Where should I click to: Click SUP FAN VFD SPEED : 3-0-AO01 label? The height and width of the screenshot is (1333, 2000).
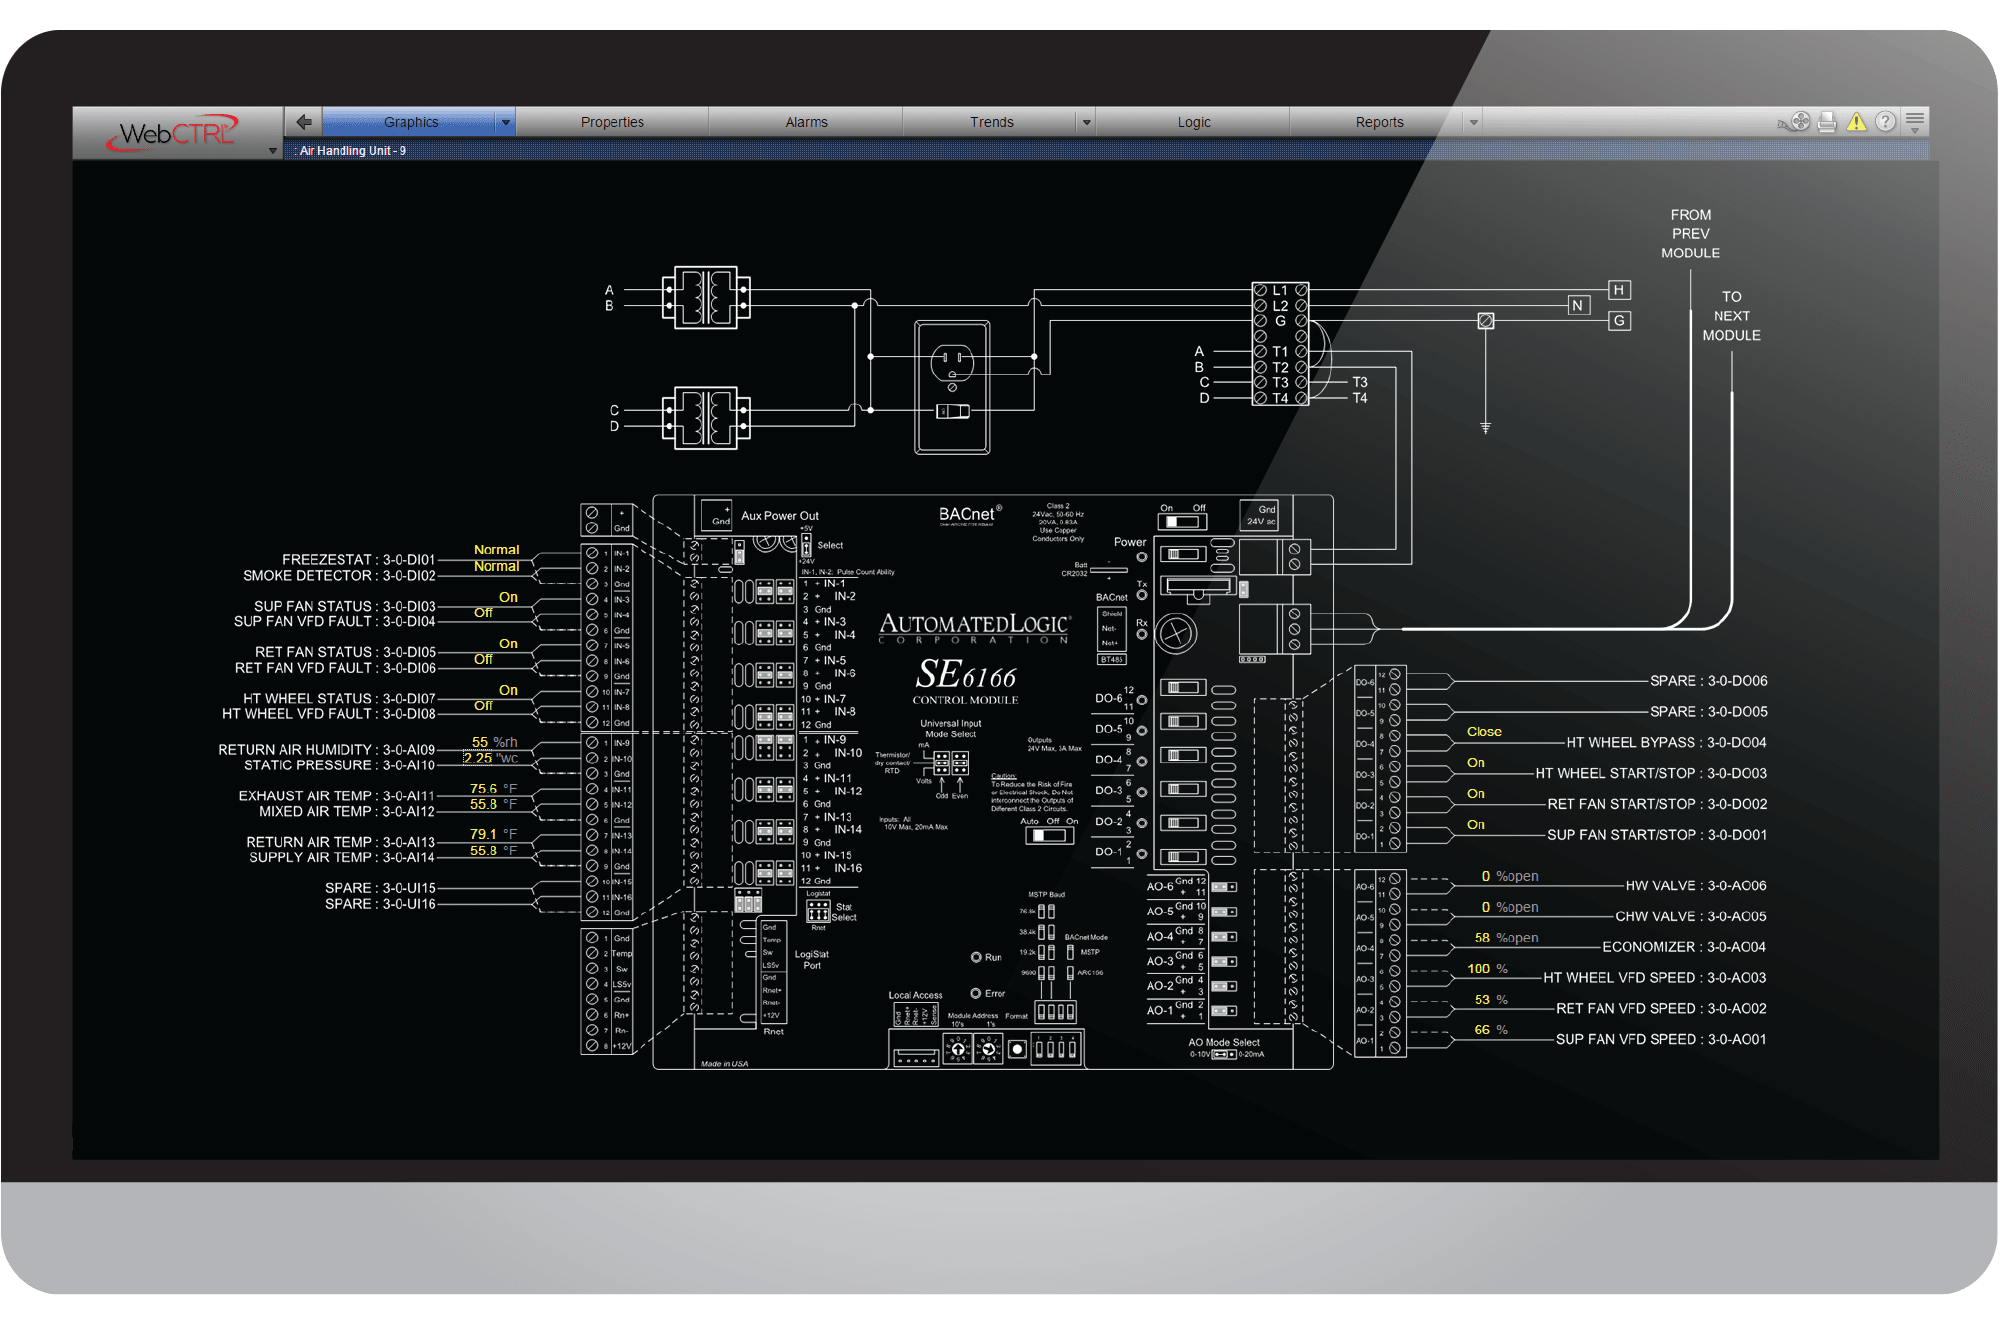1661,1039
